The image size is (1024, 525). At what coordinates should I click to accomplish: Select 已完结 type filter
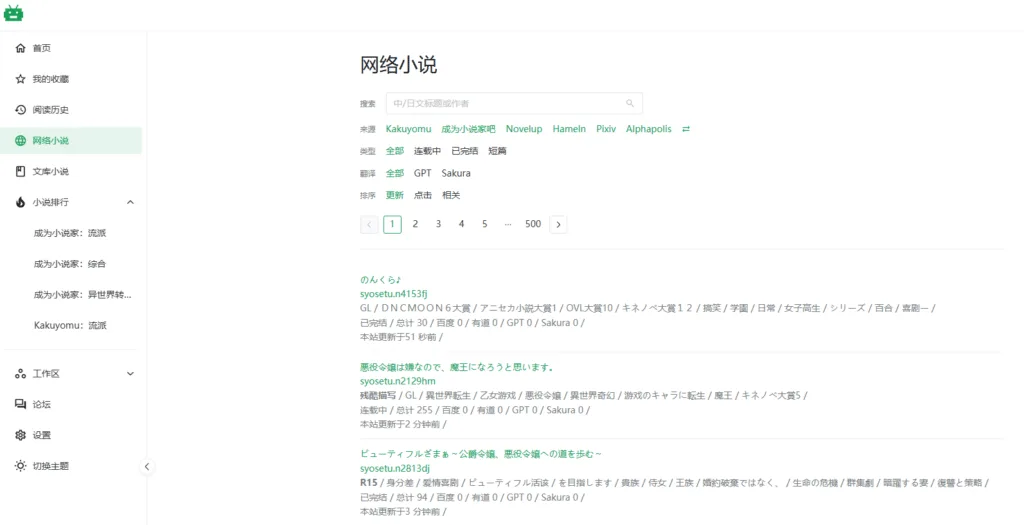(464, 151)
